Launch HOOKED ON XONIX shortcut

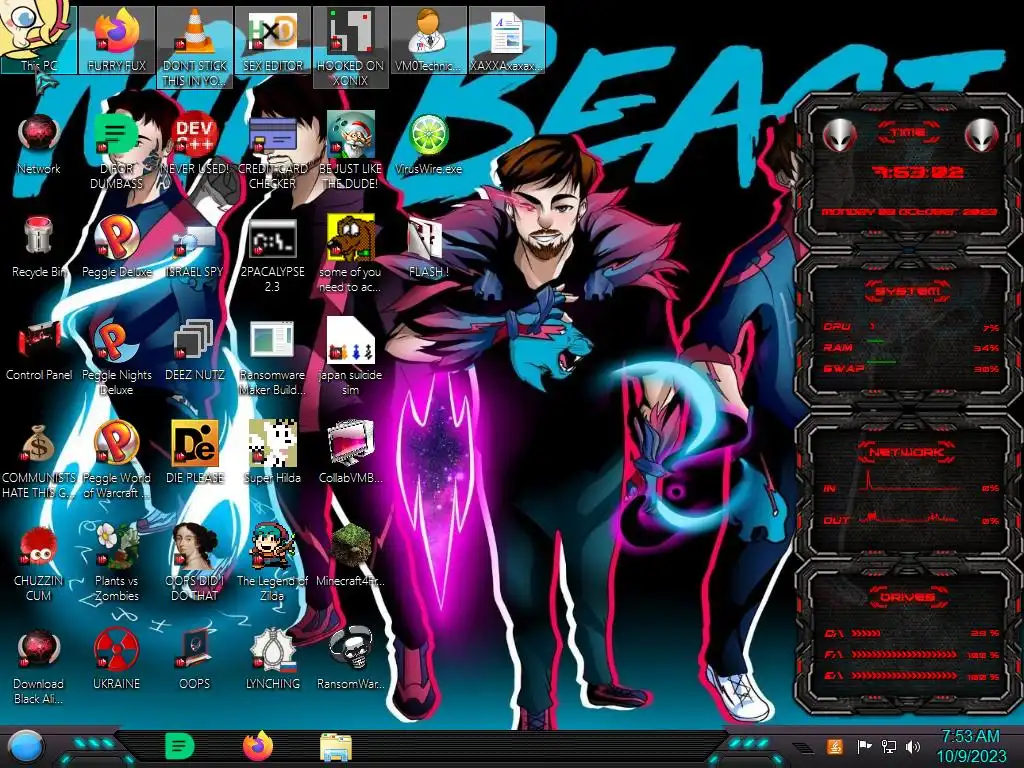tap(351, 48)
